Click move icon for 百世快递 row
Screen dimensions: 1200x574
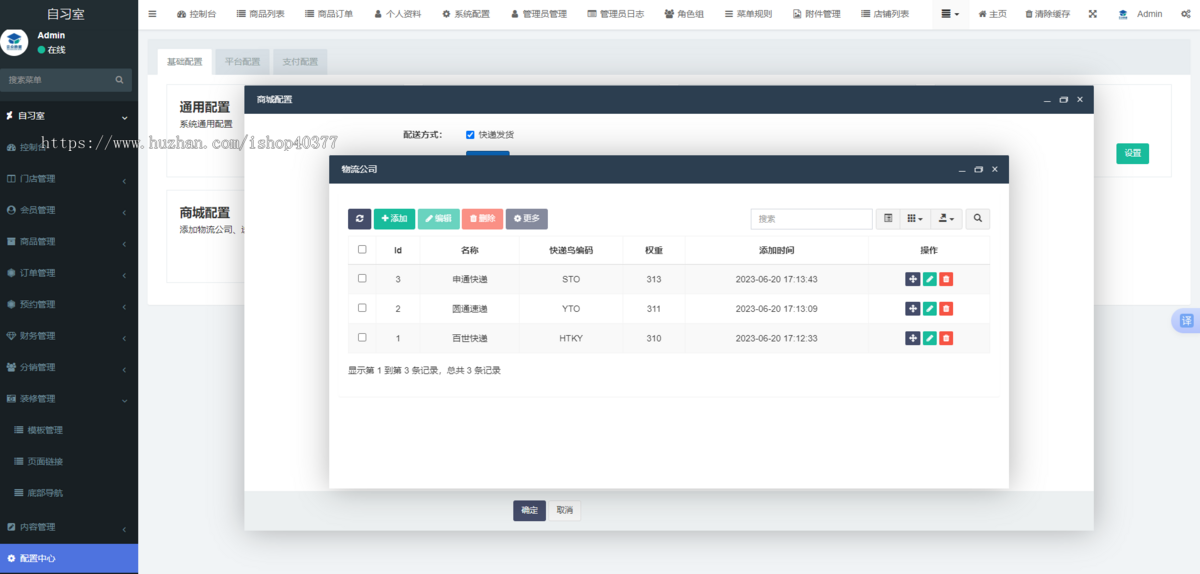[x=912, y=338]
